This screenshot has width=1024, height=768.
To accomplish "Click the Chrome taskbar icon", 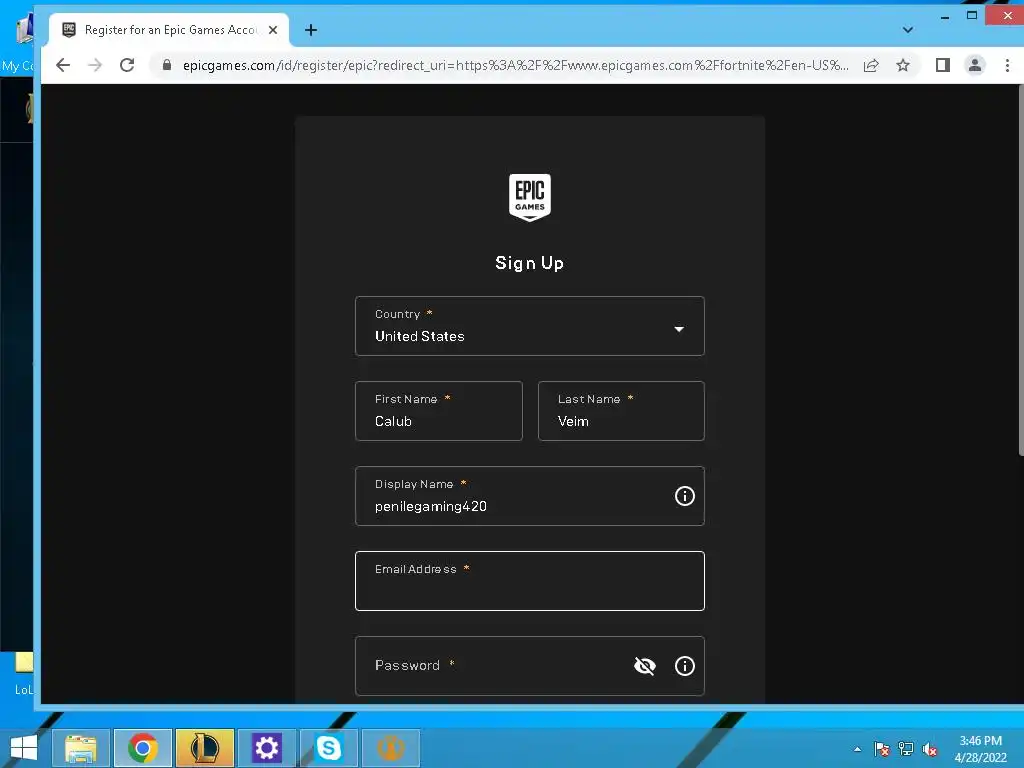I will click(142, 748).
